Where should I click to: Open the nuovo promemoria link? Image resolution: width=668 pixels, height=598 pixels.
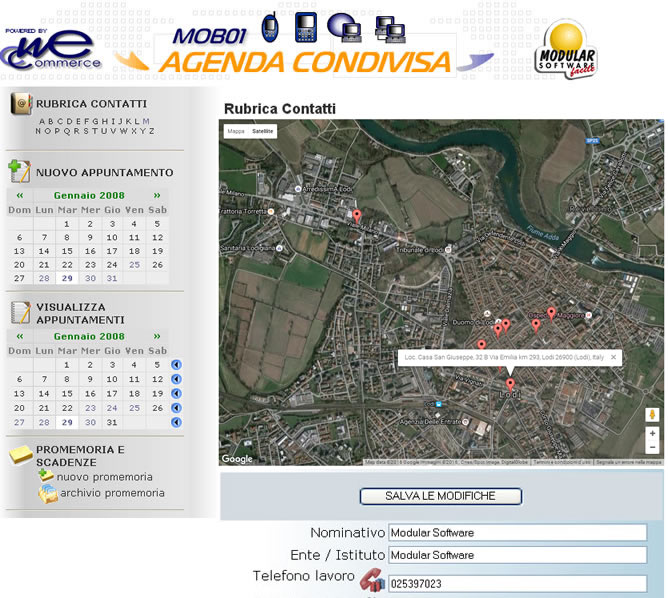(104, 477)
